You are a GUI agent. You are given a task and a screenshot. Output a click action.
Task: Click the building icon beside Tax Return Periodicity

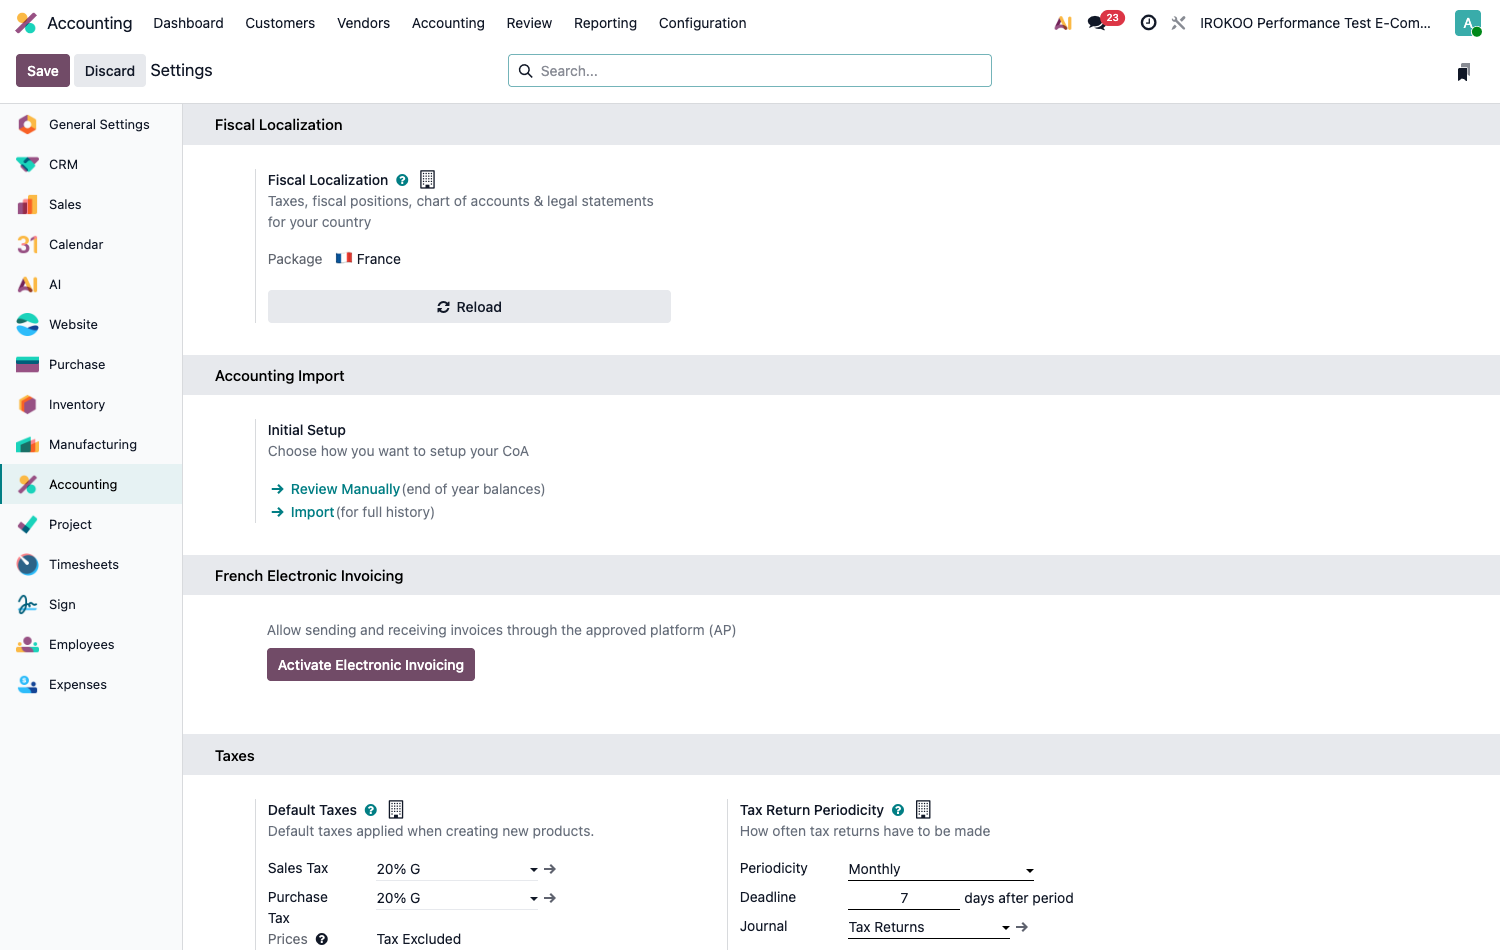click(923, 809)
